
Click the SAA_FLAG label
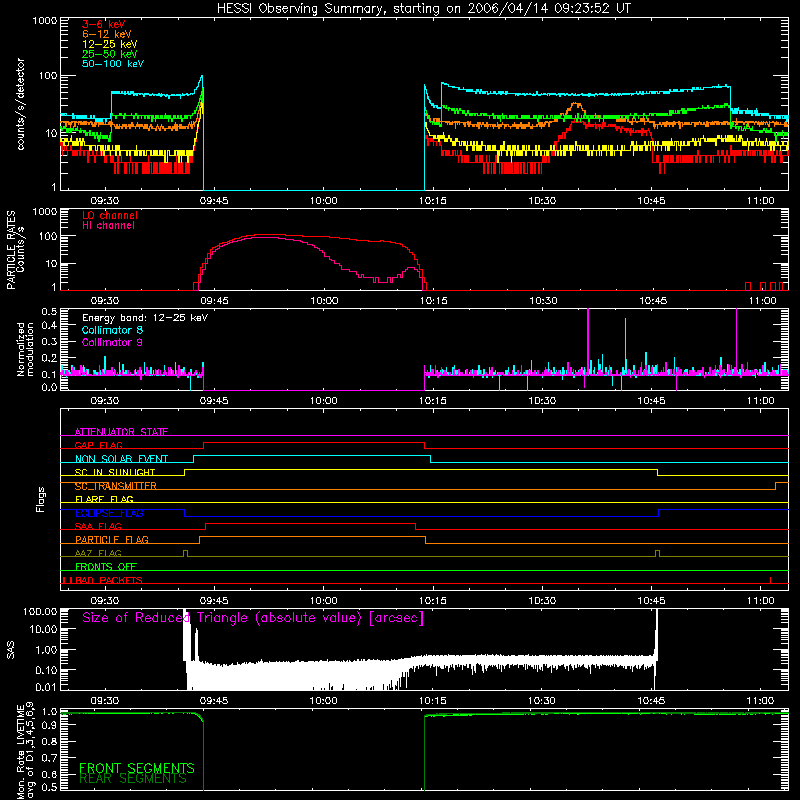pos(98,526)
